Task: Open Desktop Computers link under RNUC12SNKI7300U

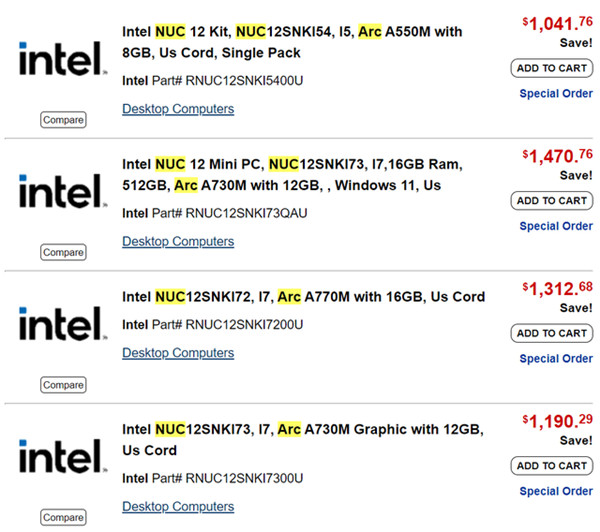Action: [178, 506]
